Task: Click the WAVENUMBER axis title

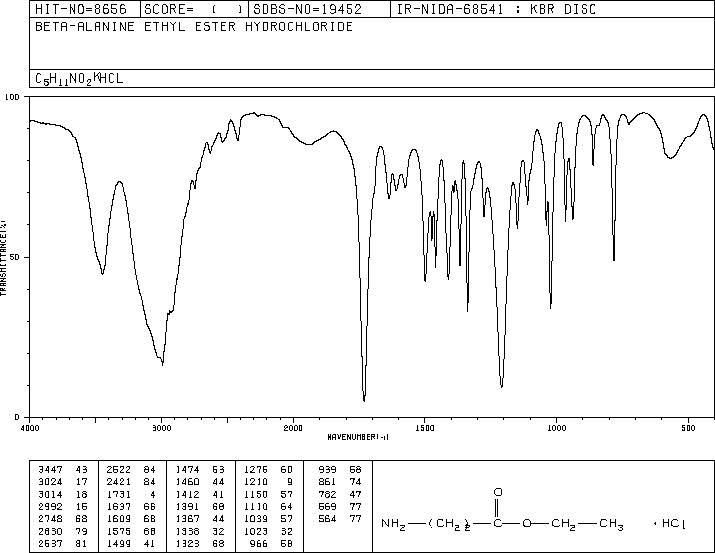Action: [358, 437]
